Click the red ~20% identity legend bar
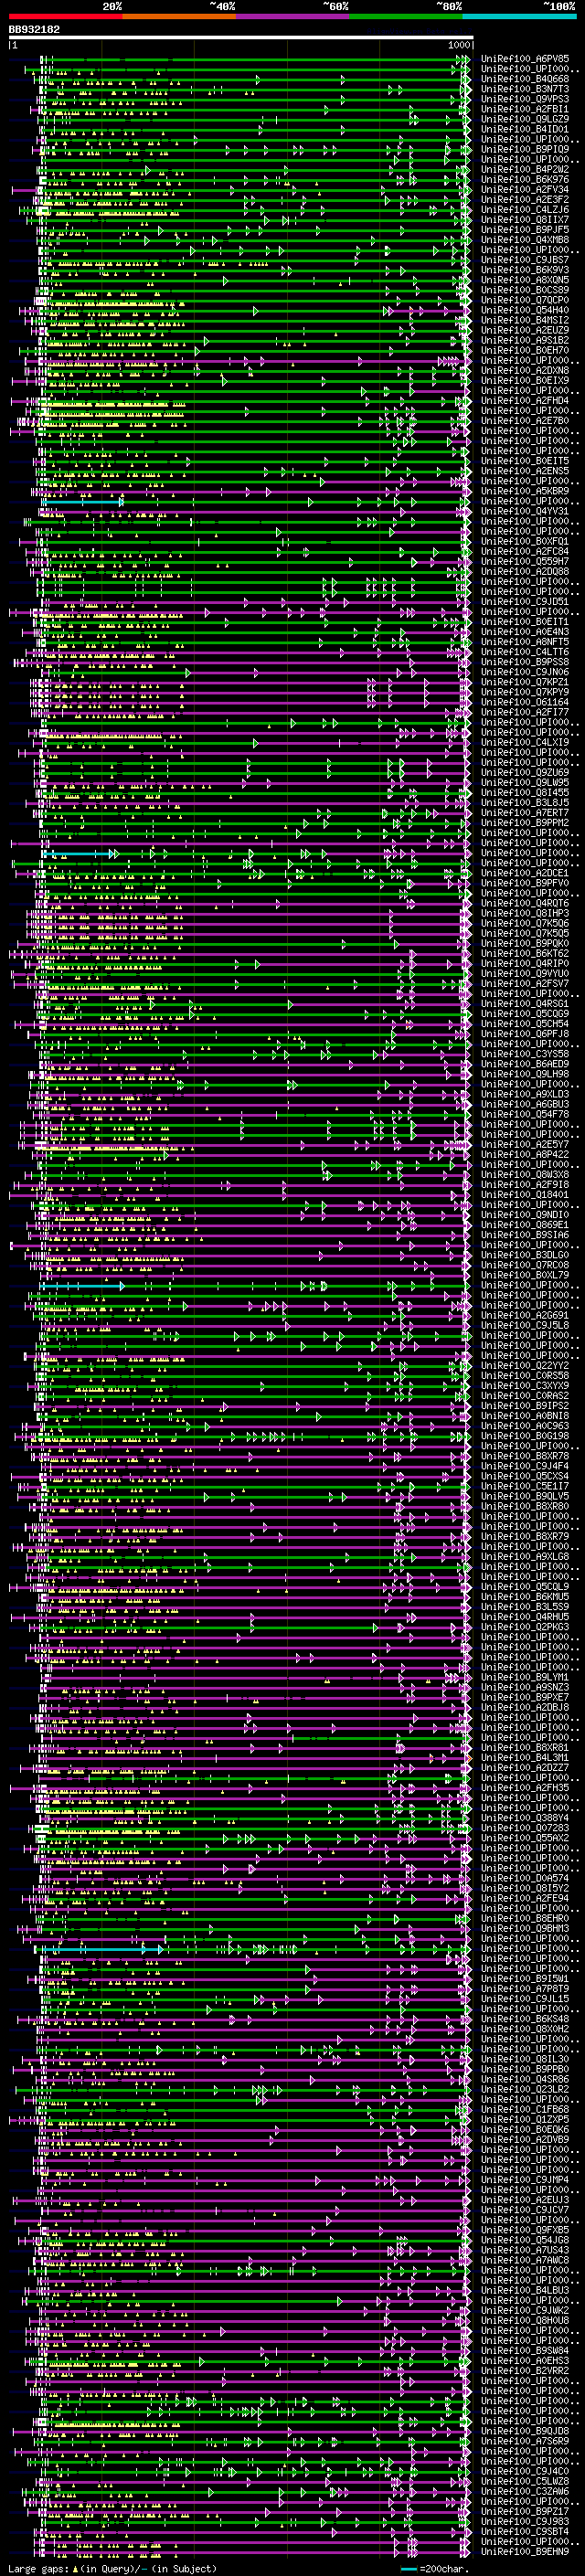The width and height of the screenshot is (585, 2576). click(x=65, y=16)
